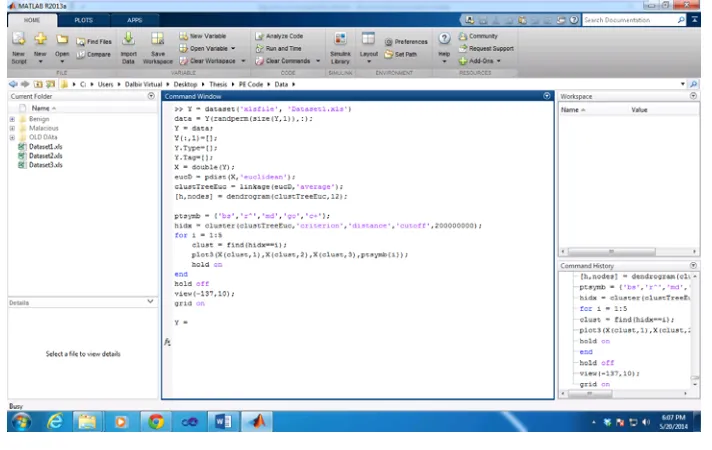
Task: Open Google Chrome from taskbar
Action: pos(156,421)
